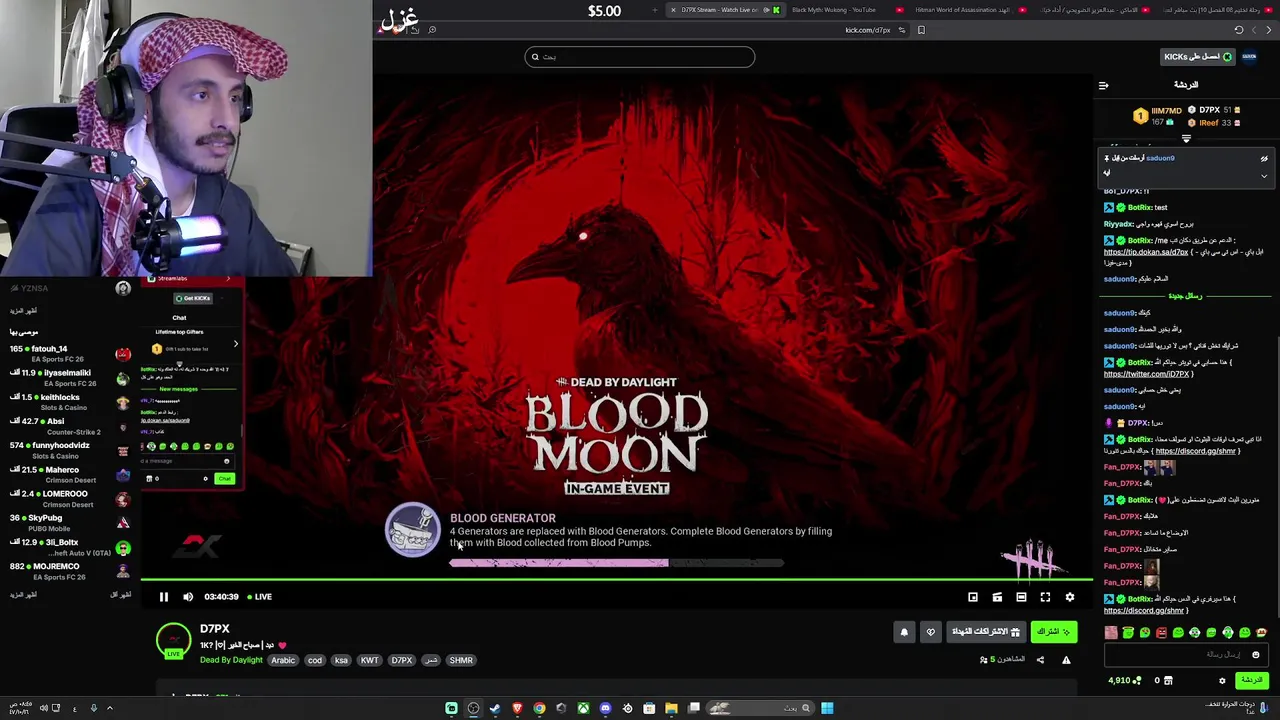Viewport: 1280px width, 720px height.
Task: Click the green subscribe button
Action: tap(1054, 632)
